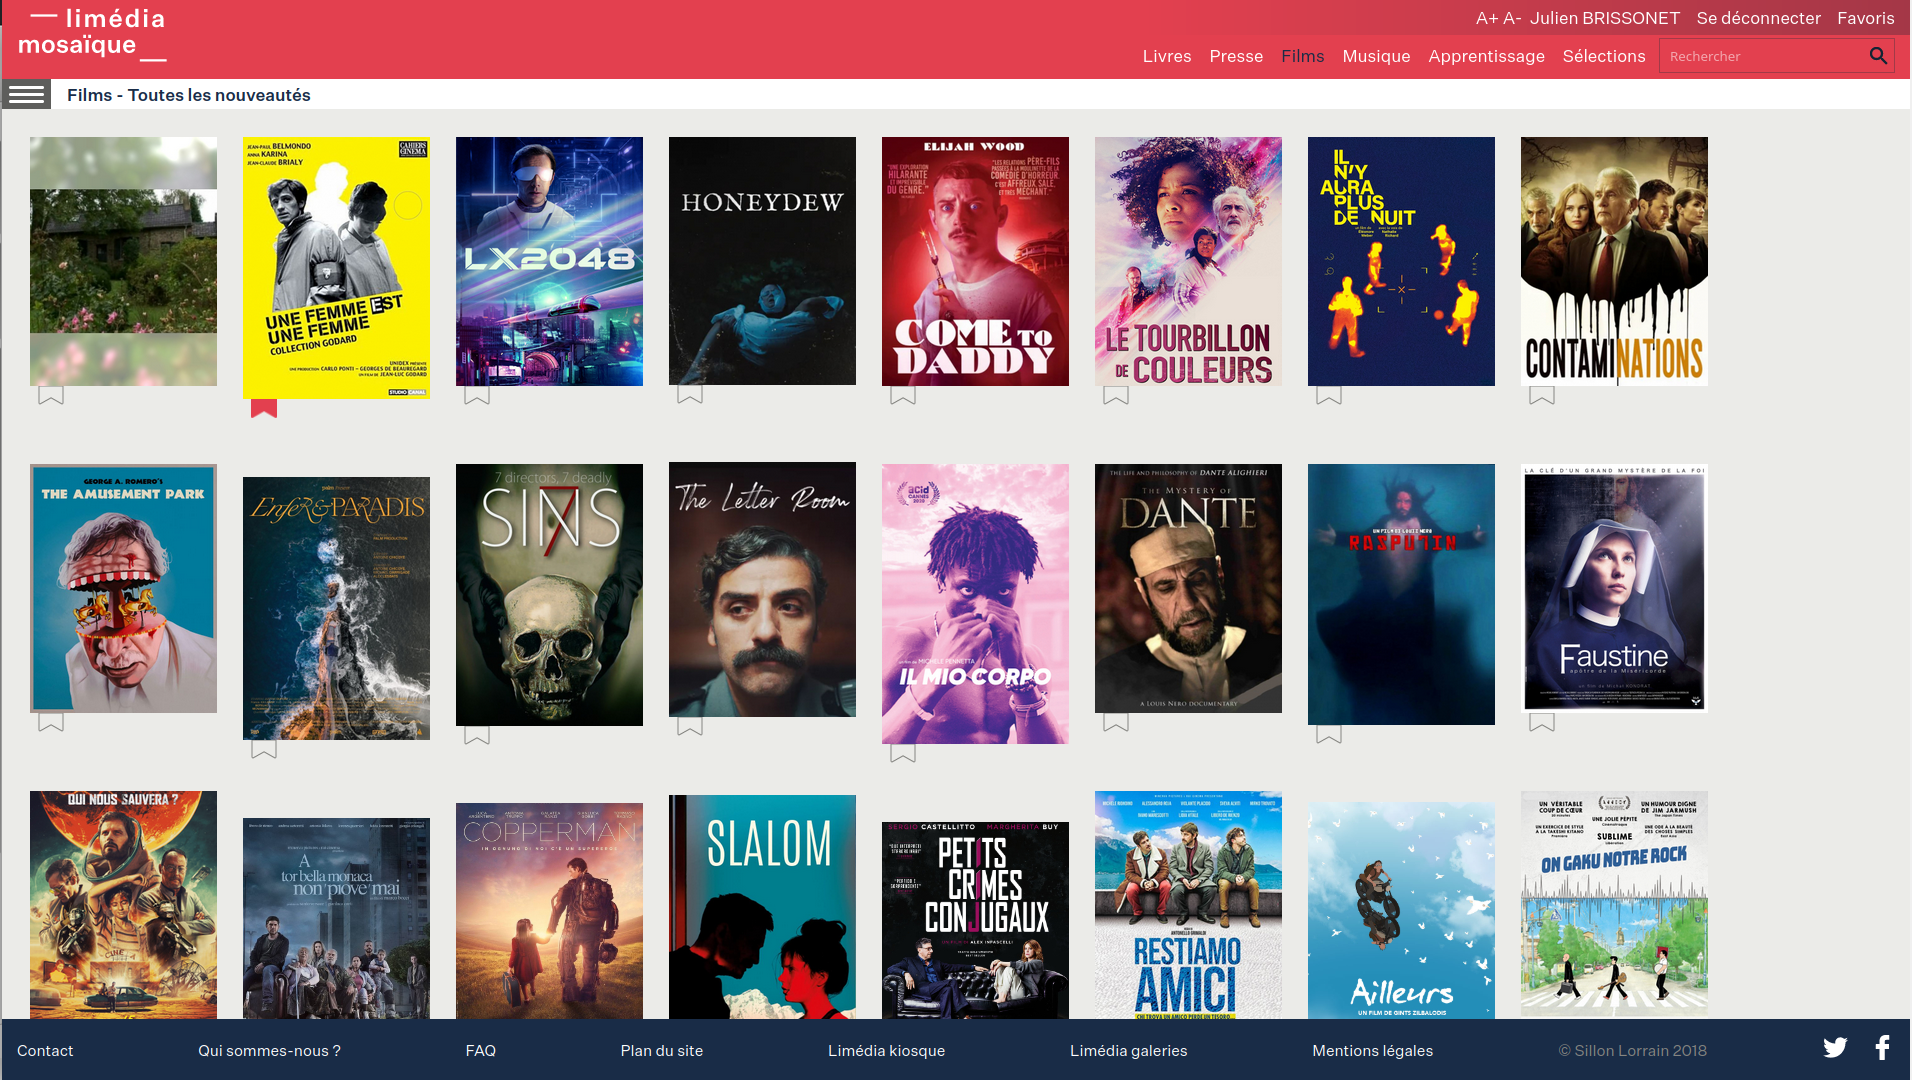Open the Copperman film poster
The image size is (1912, 1080).
(x=549, y=911)
